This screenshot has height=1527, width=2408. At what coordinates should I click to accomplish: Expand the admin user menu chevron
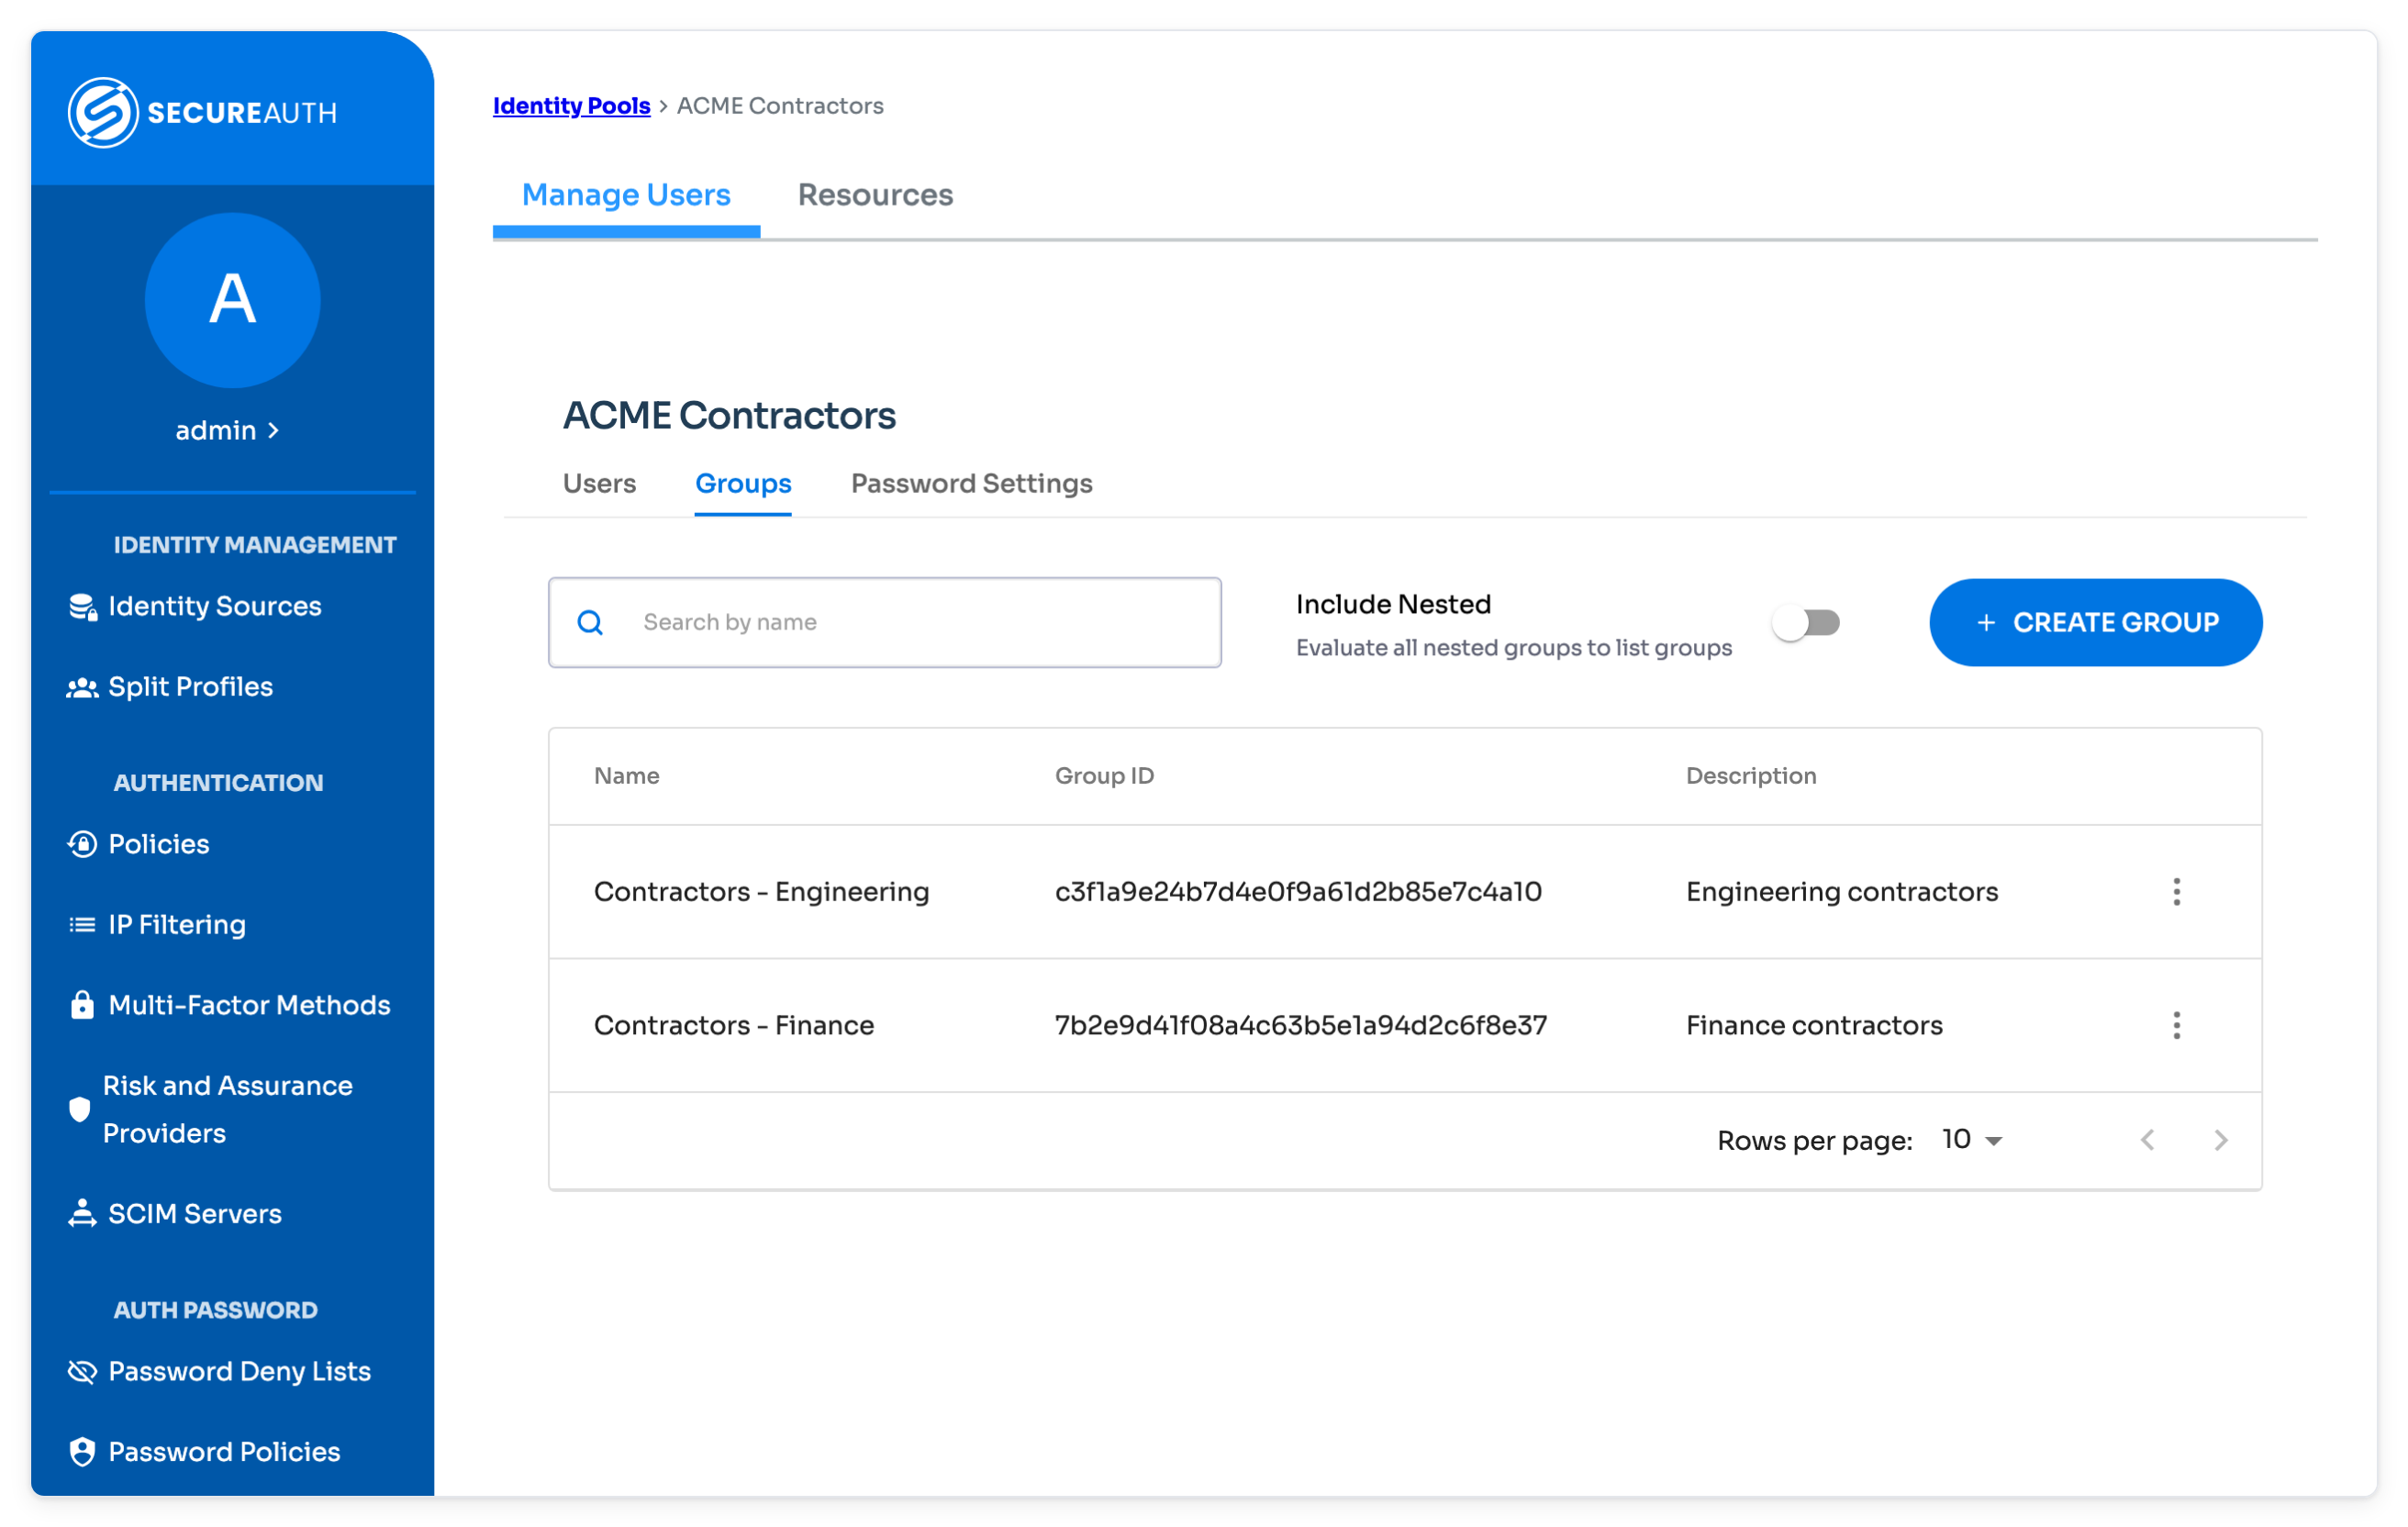(x=274, y=431)
